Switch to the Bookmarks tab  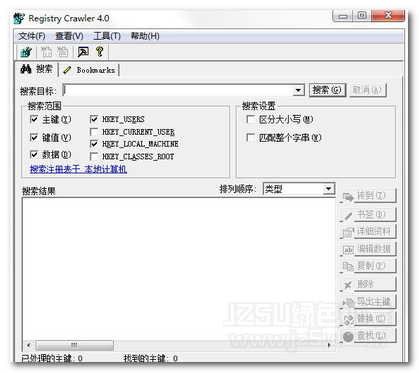pos(90,70)
